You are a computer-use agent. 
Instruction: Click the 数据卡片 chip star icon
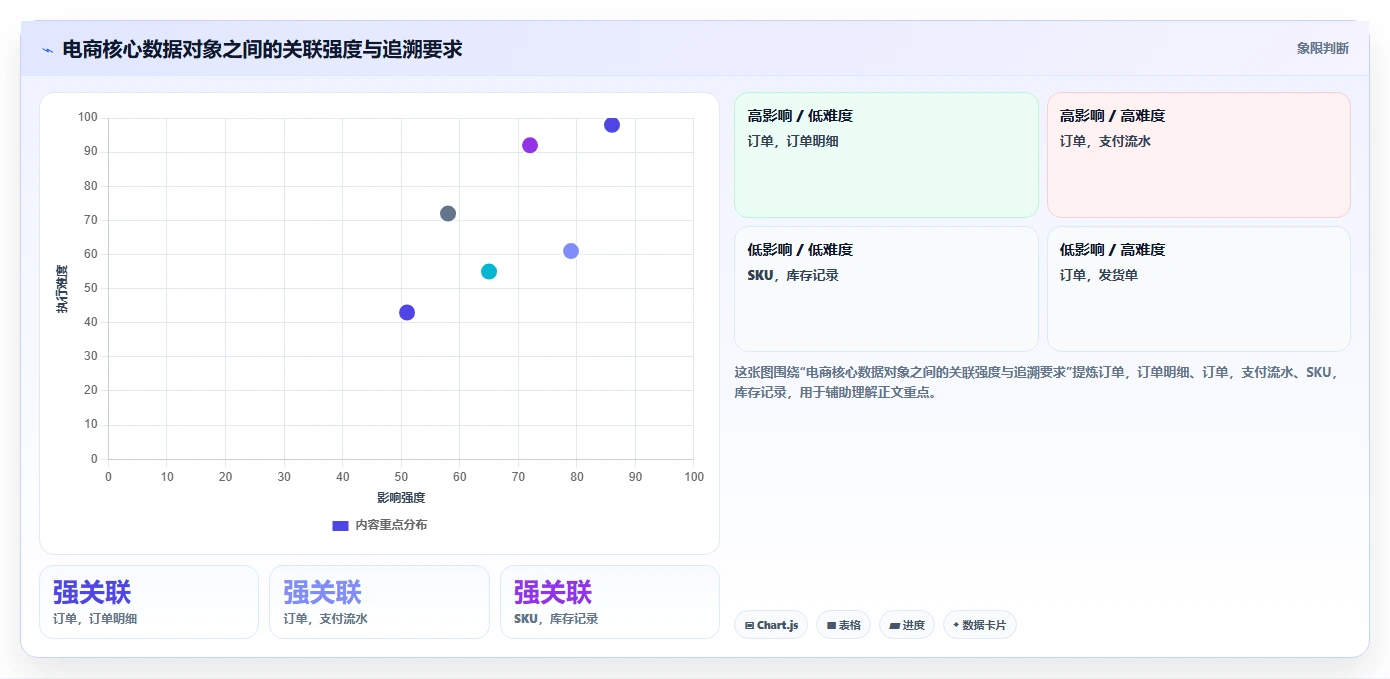(956, 625)
